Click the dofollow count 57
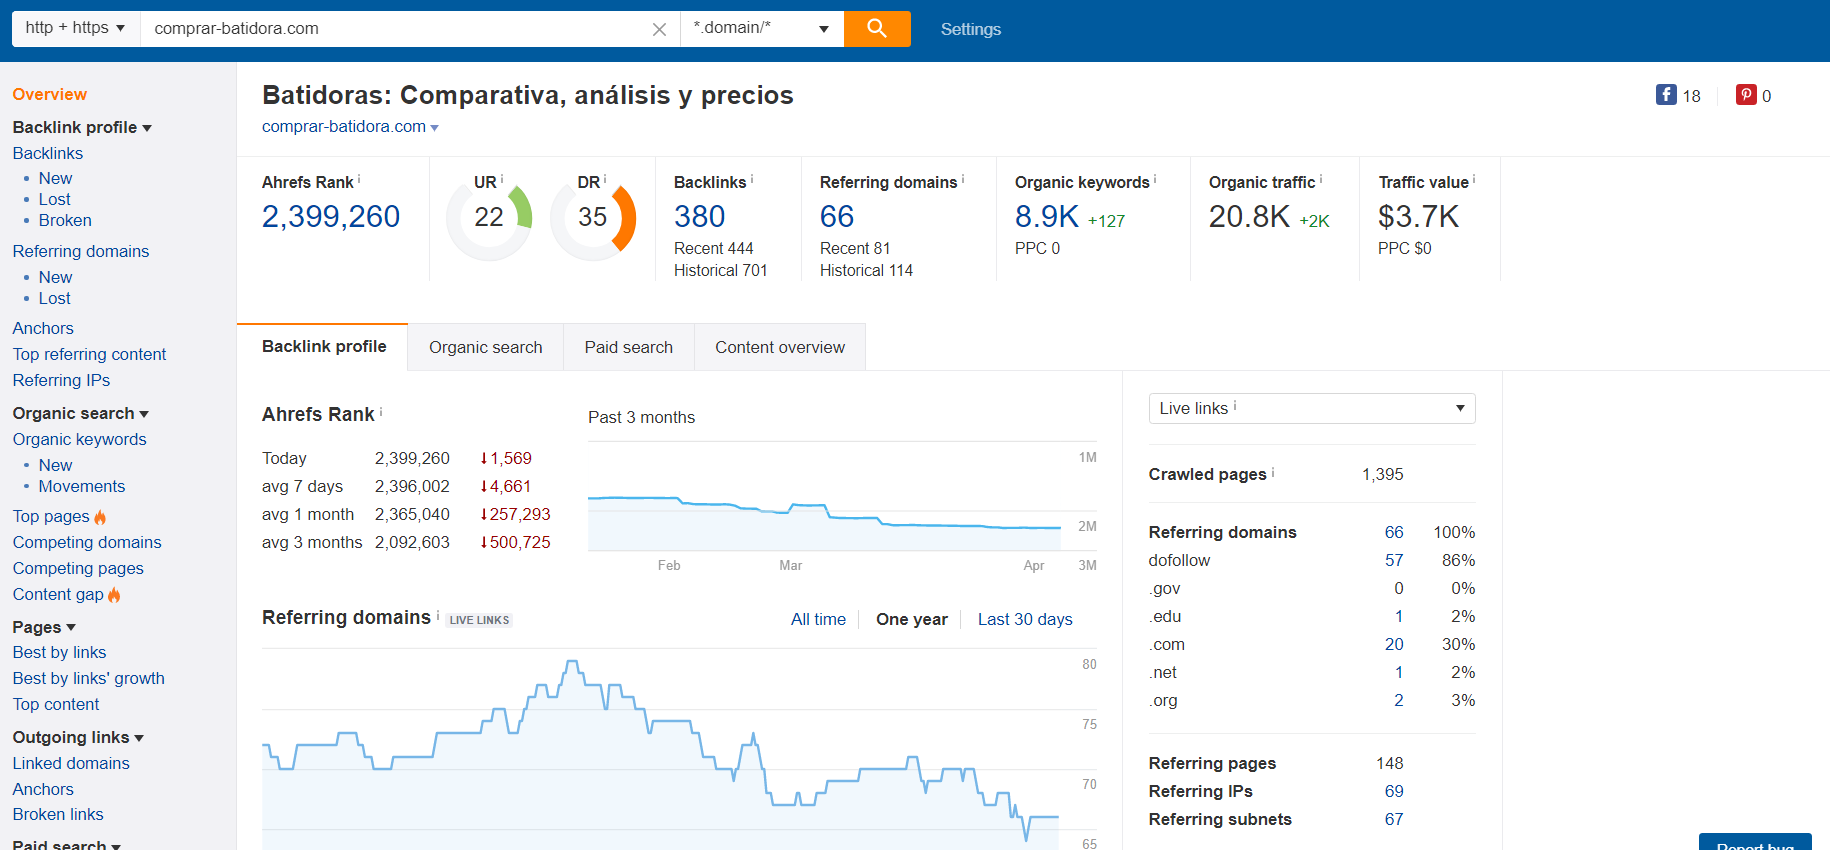This screenshot has width=1830, height=850. [x=1394, y=560]
